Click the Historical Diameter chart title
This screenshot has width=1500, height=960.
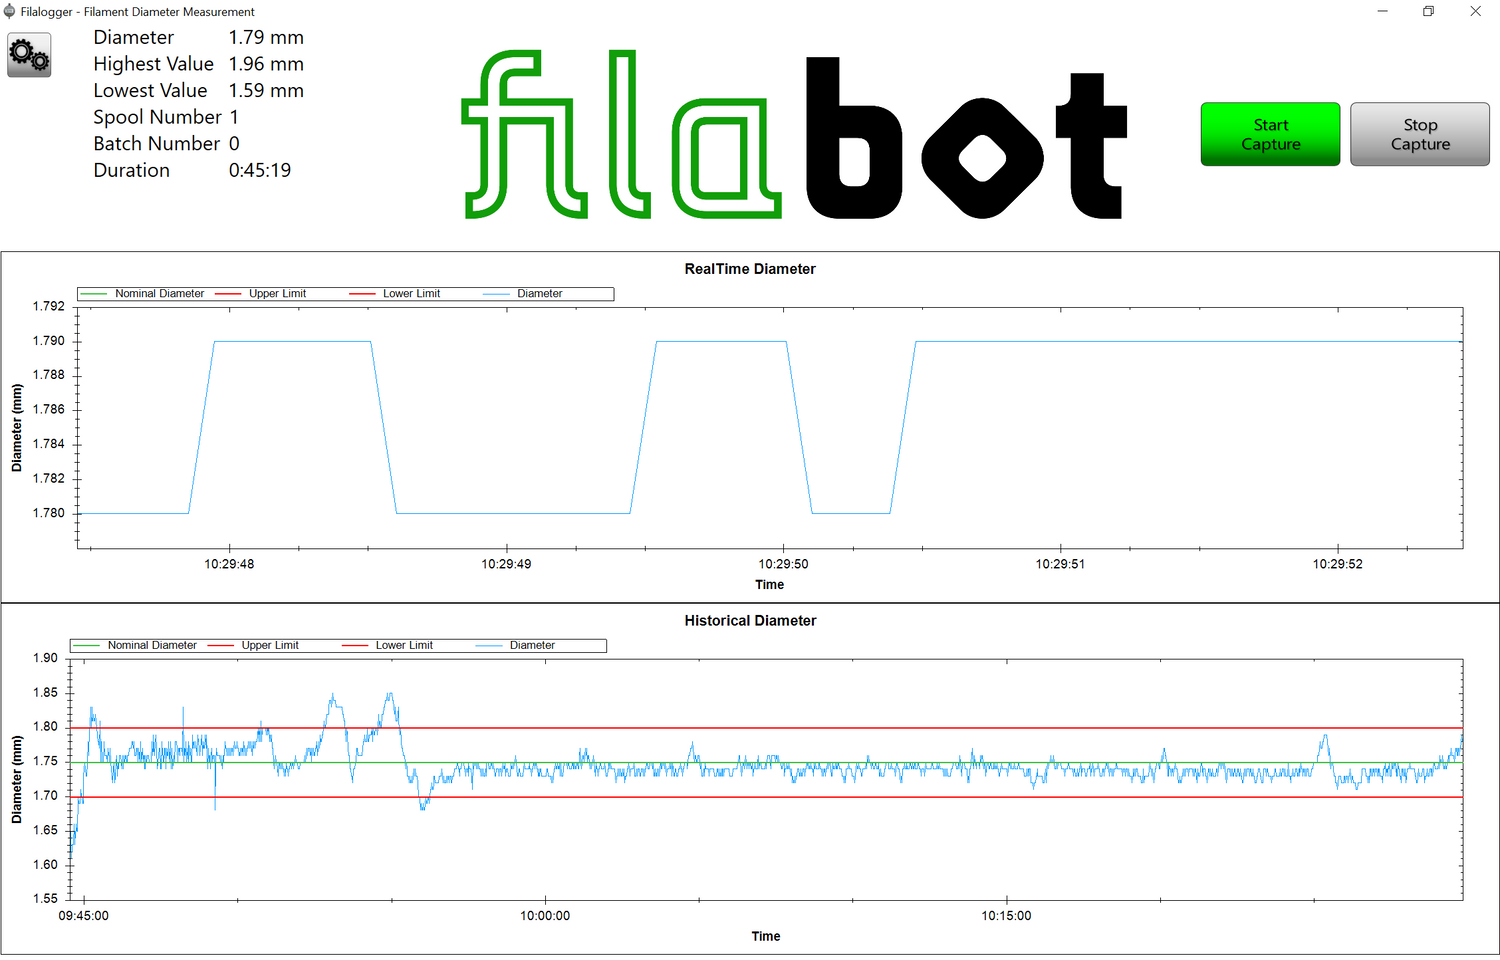pyautogui.click(x=750, y=621)
